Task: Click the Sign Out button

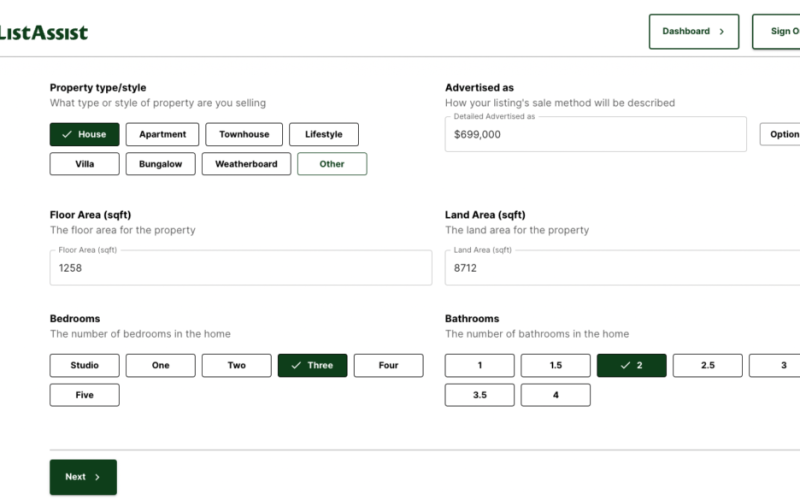Action: point(780,31)
